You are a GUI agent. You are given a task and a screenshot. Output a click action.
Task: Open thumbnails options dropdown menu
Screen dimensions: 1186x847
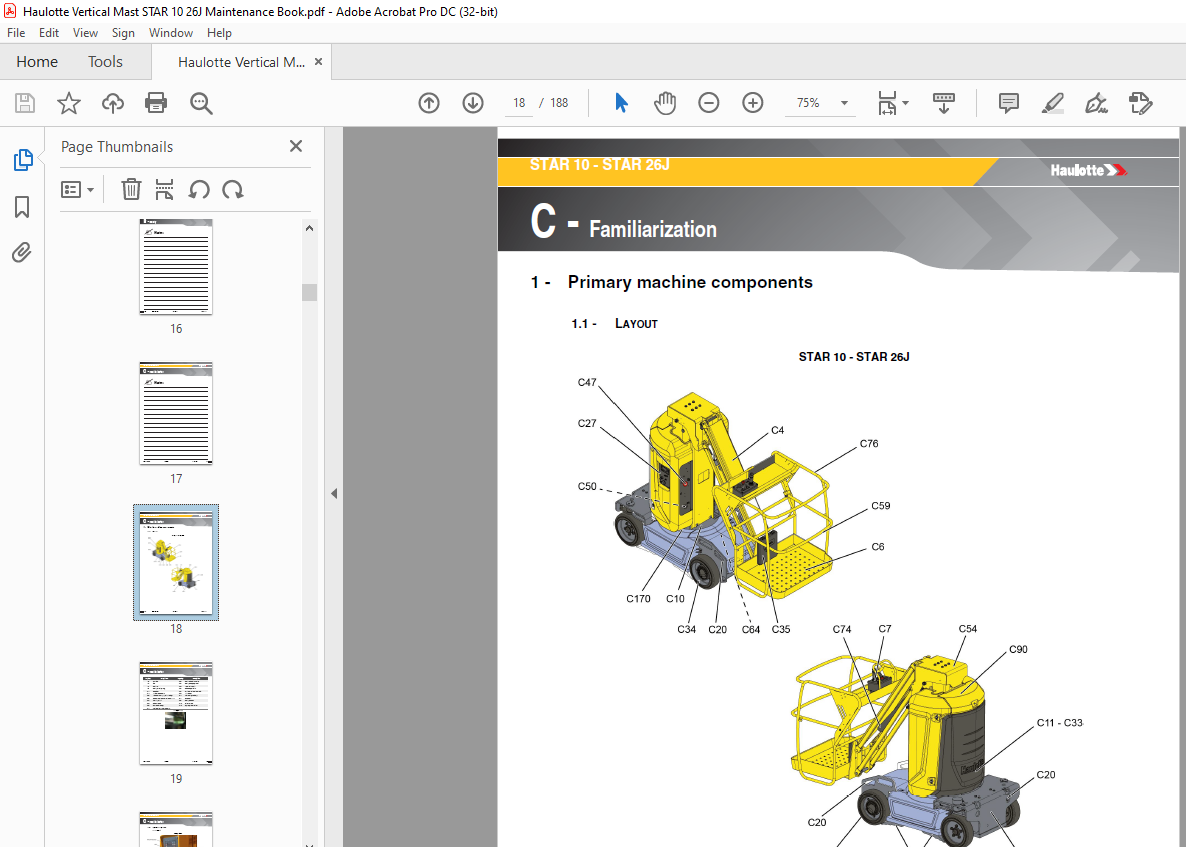pyautogui.click(x=77, y=189)
